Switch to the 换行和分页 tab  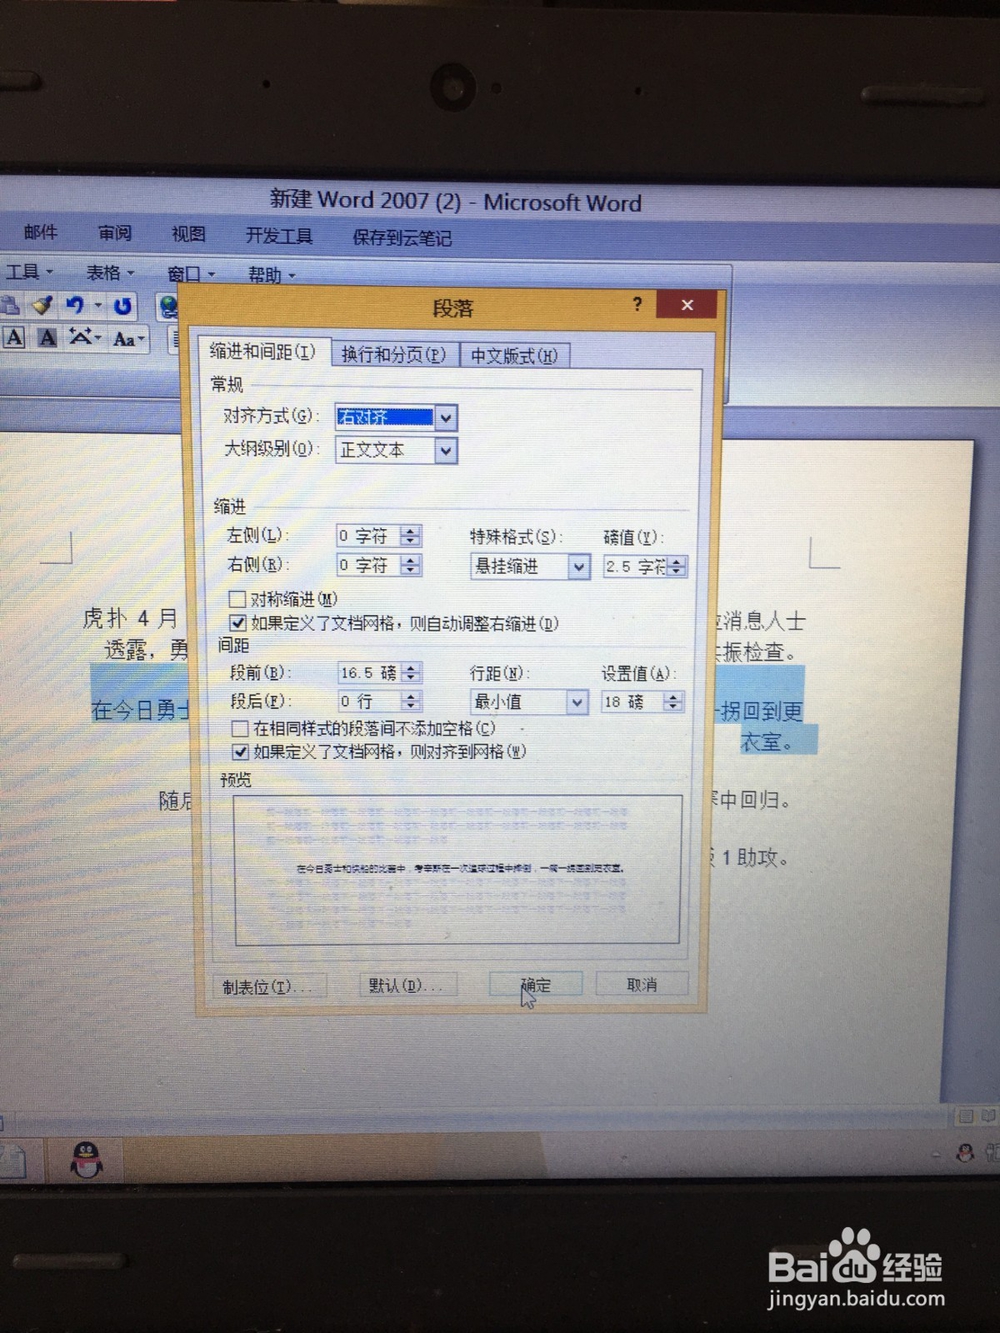[x=393, y=354]
